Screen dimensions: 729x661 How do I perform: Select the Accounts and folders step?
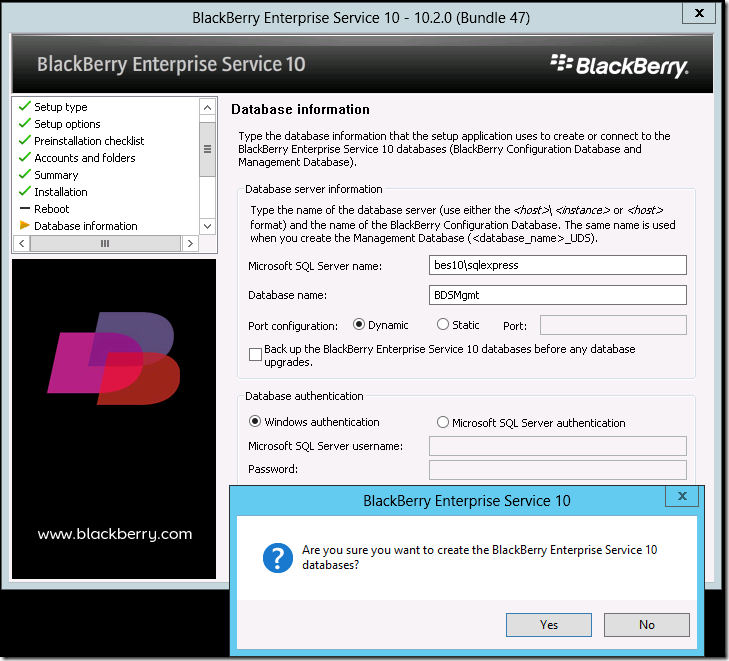tap(85, 158)
